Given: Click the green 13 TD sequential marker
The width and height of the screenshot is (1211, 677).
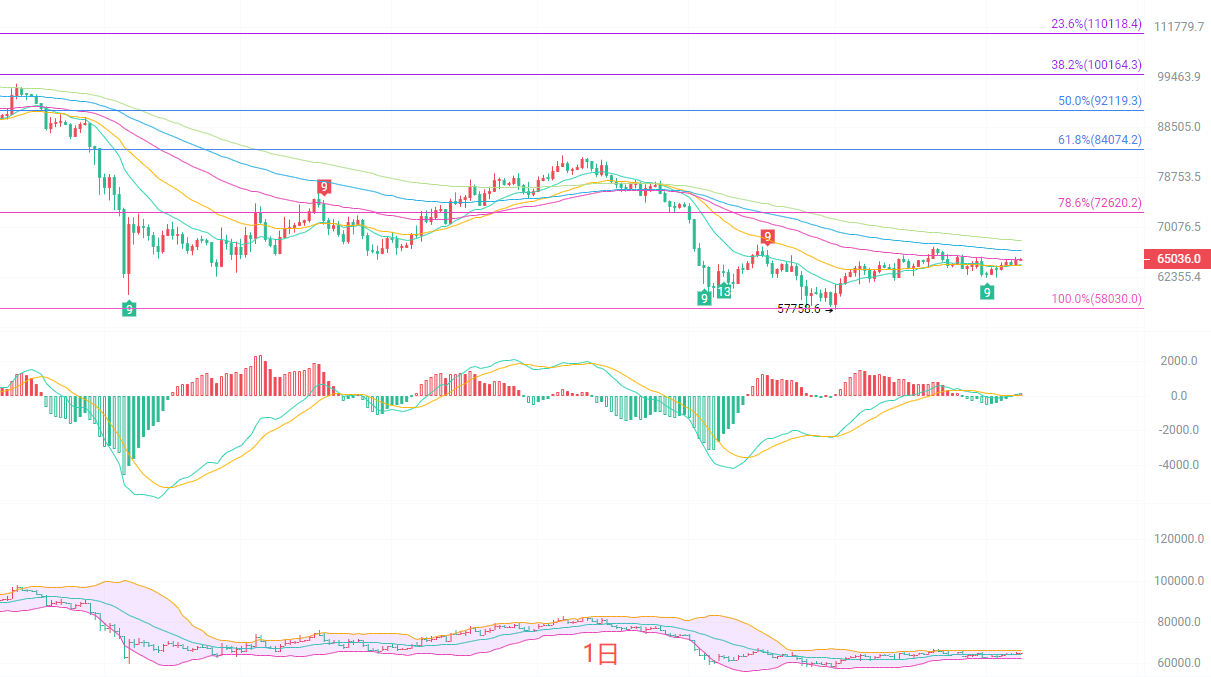Looking at the screenshot, I should [723, 291].
